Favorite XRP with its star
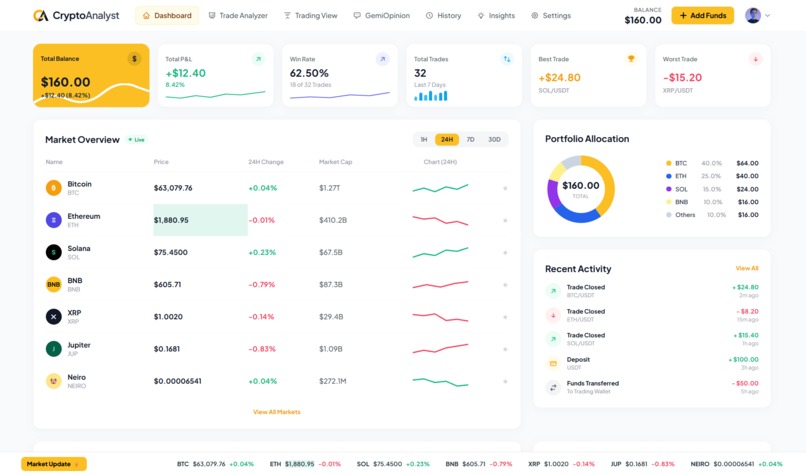806x475 pixels. pyautogui.click(x=505, y=317)
